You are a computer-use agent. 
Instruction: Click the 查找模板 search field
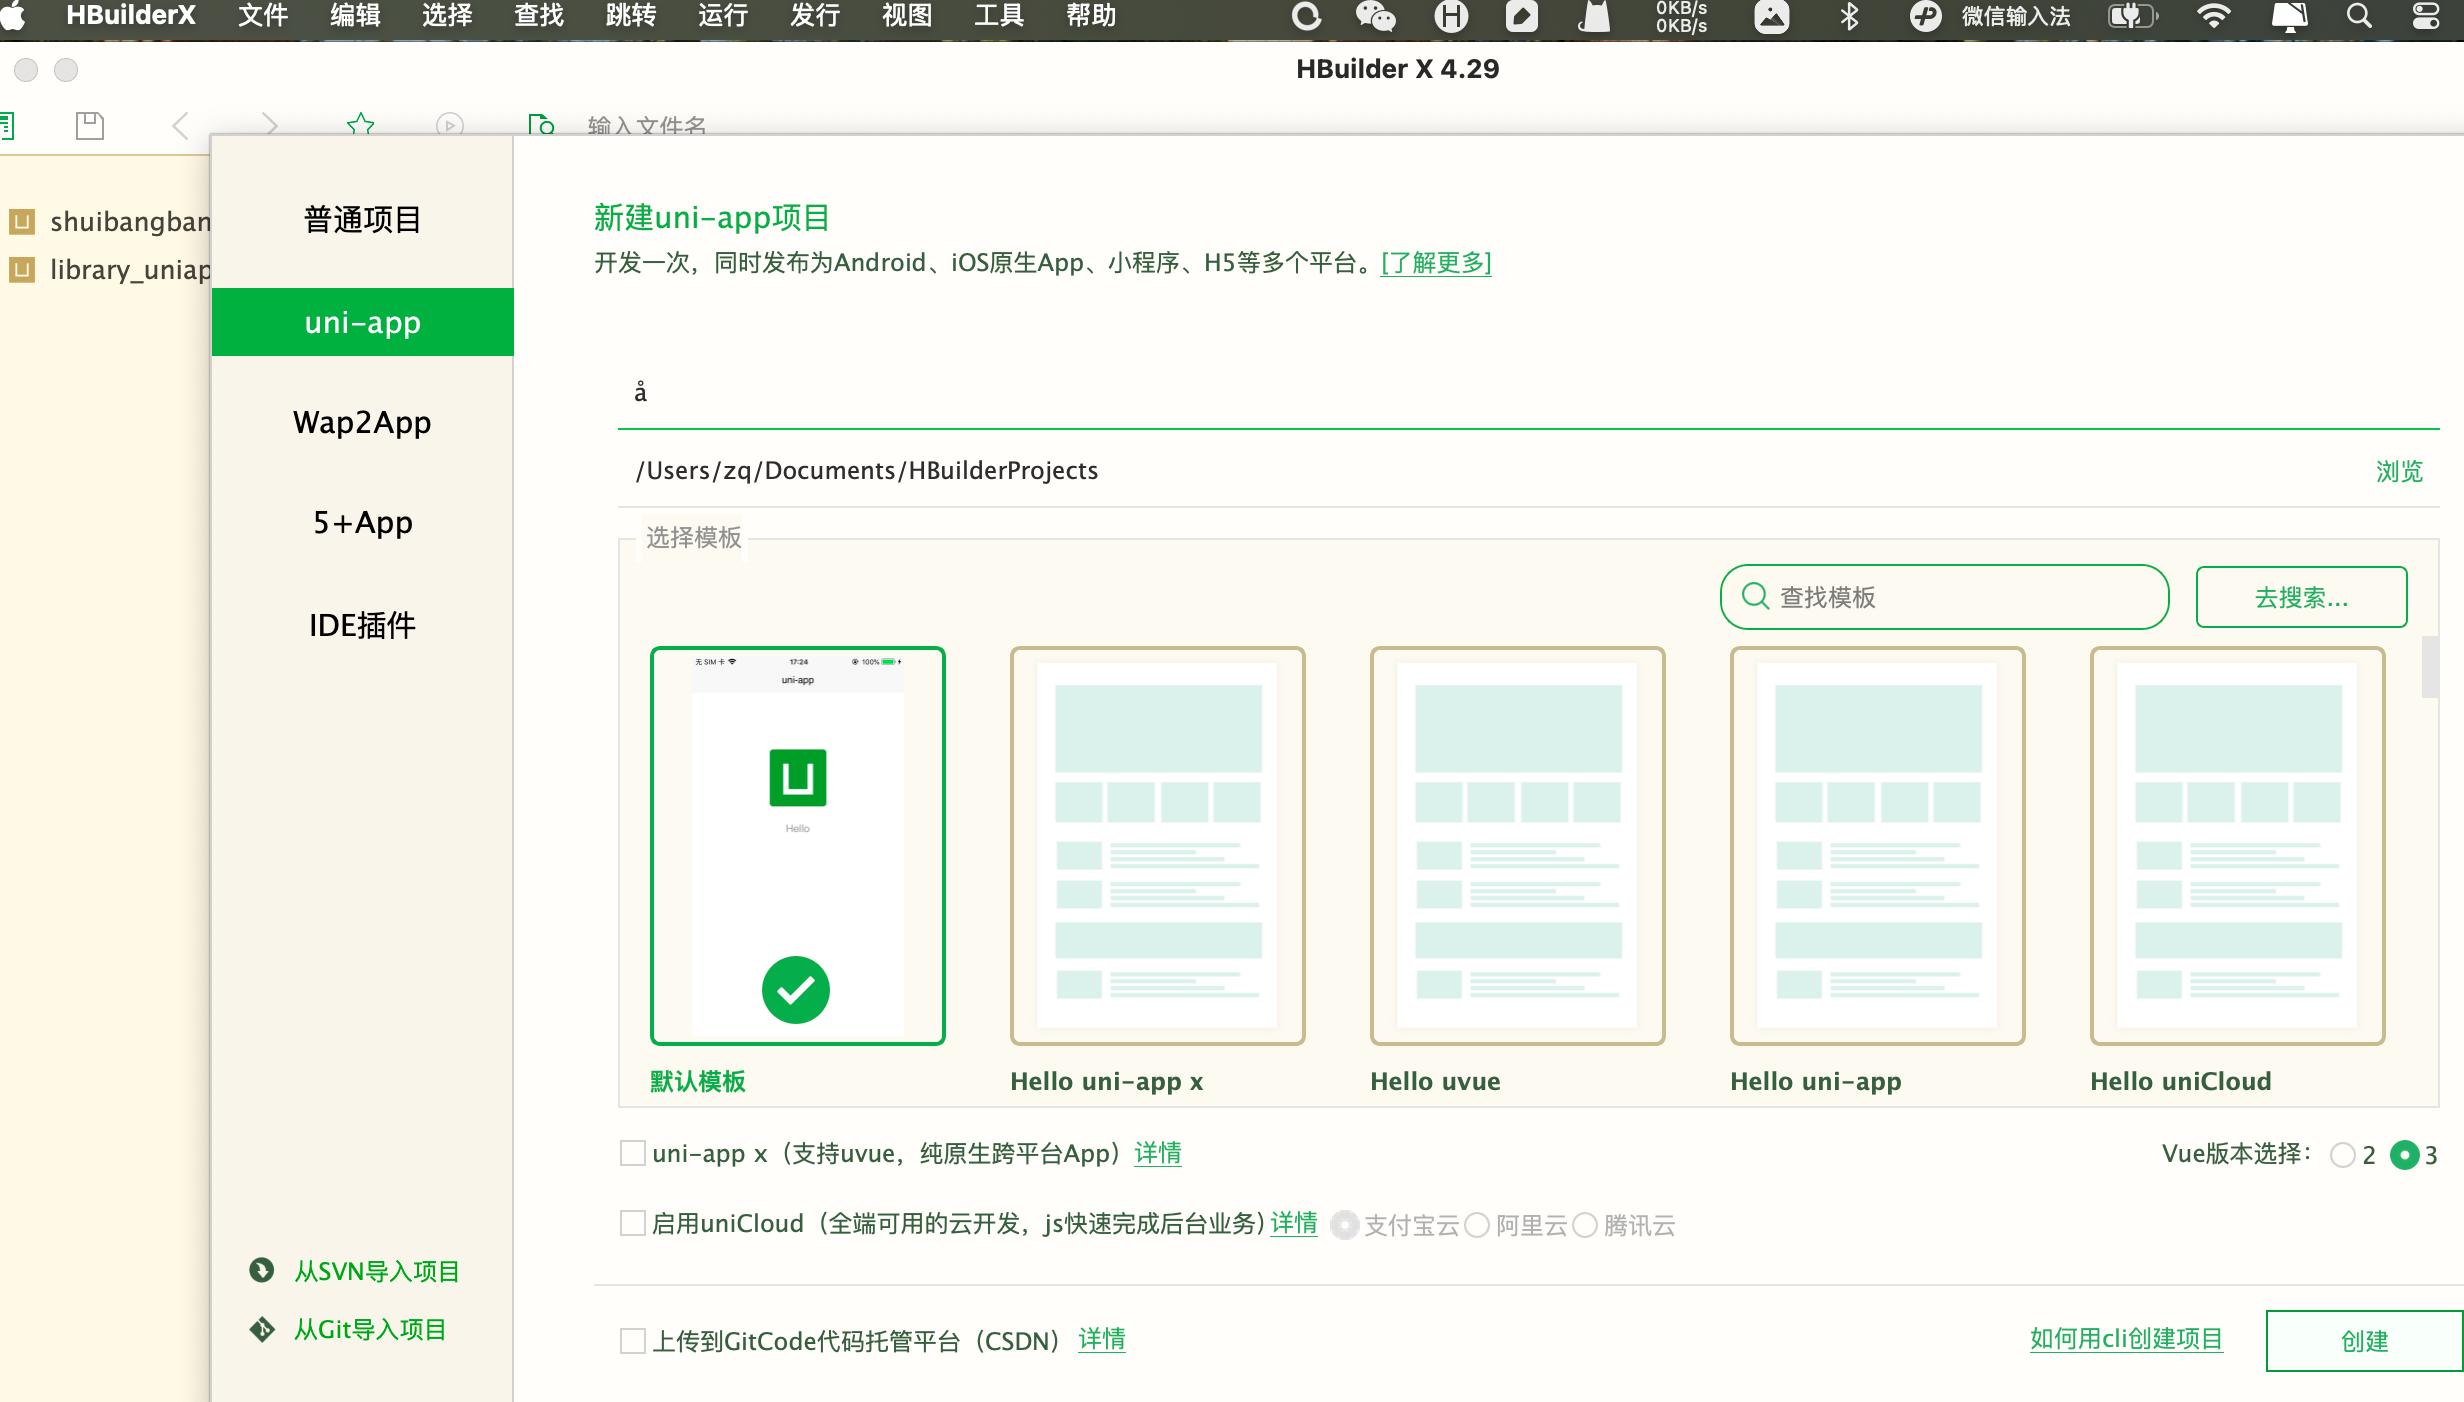click(1945, 597)
